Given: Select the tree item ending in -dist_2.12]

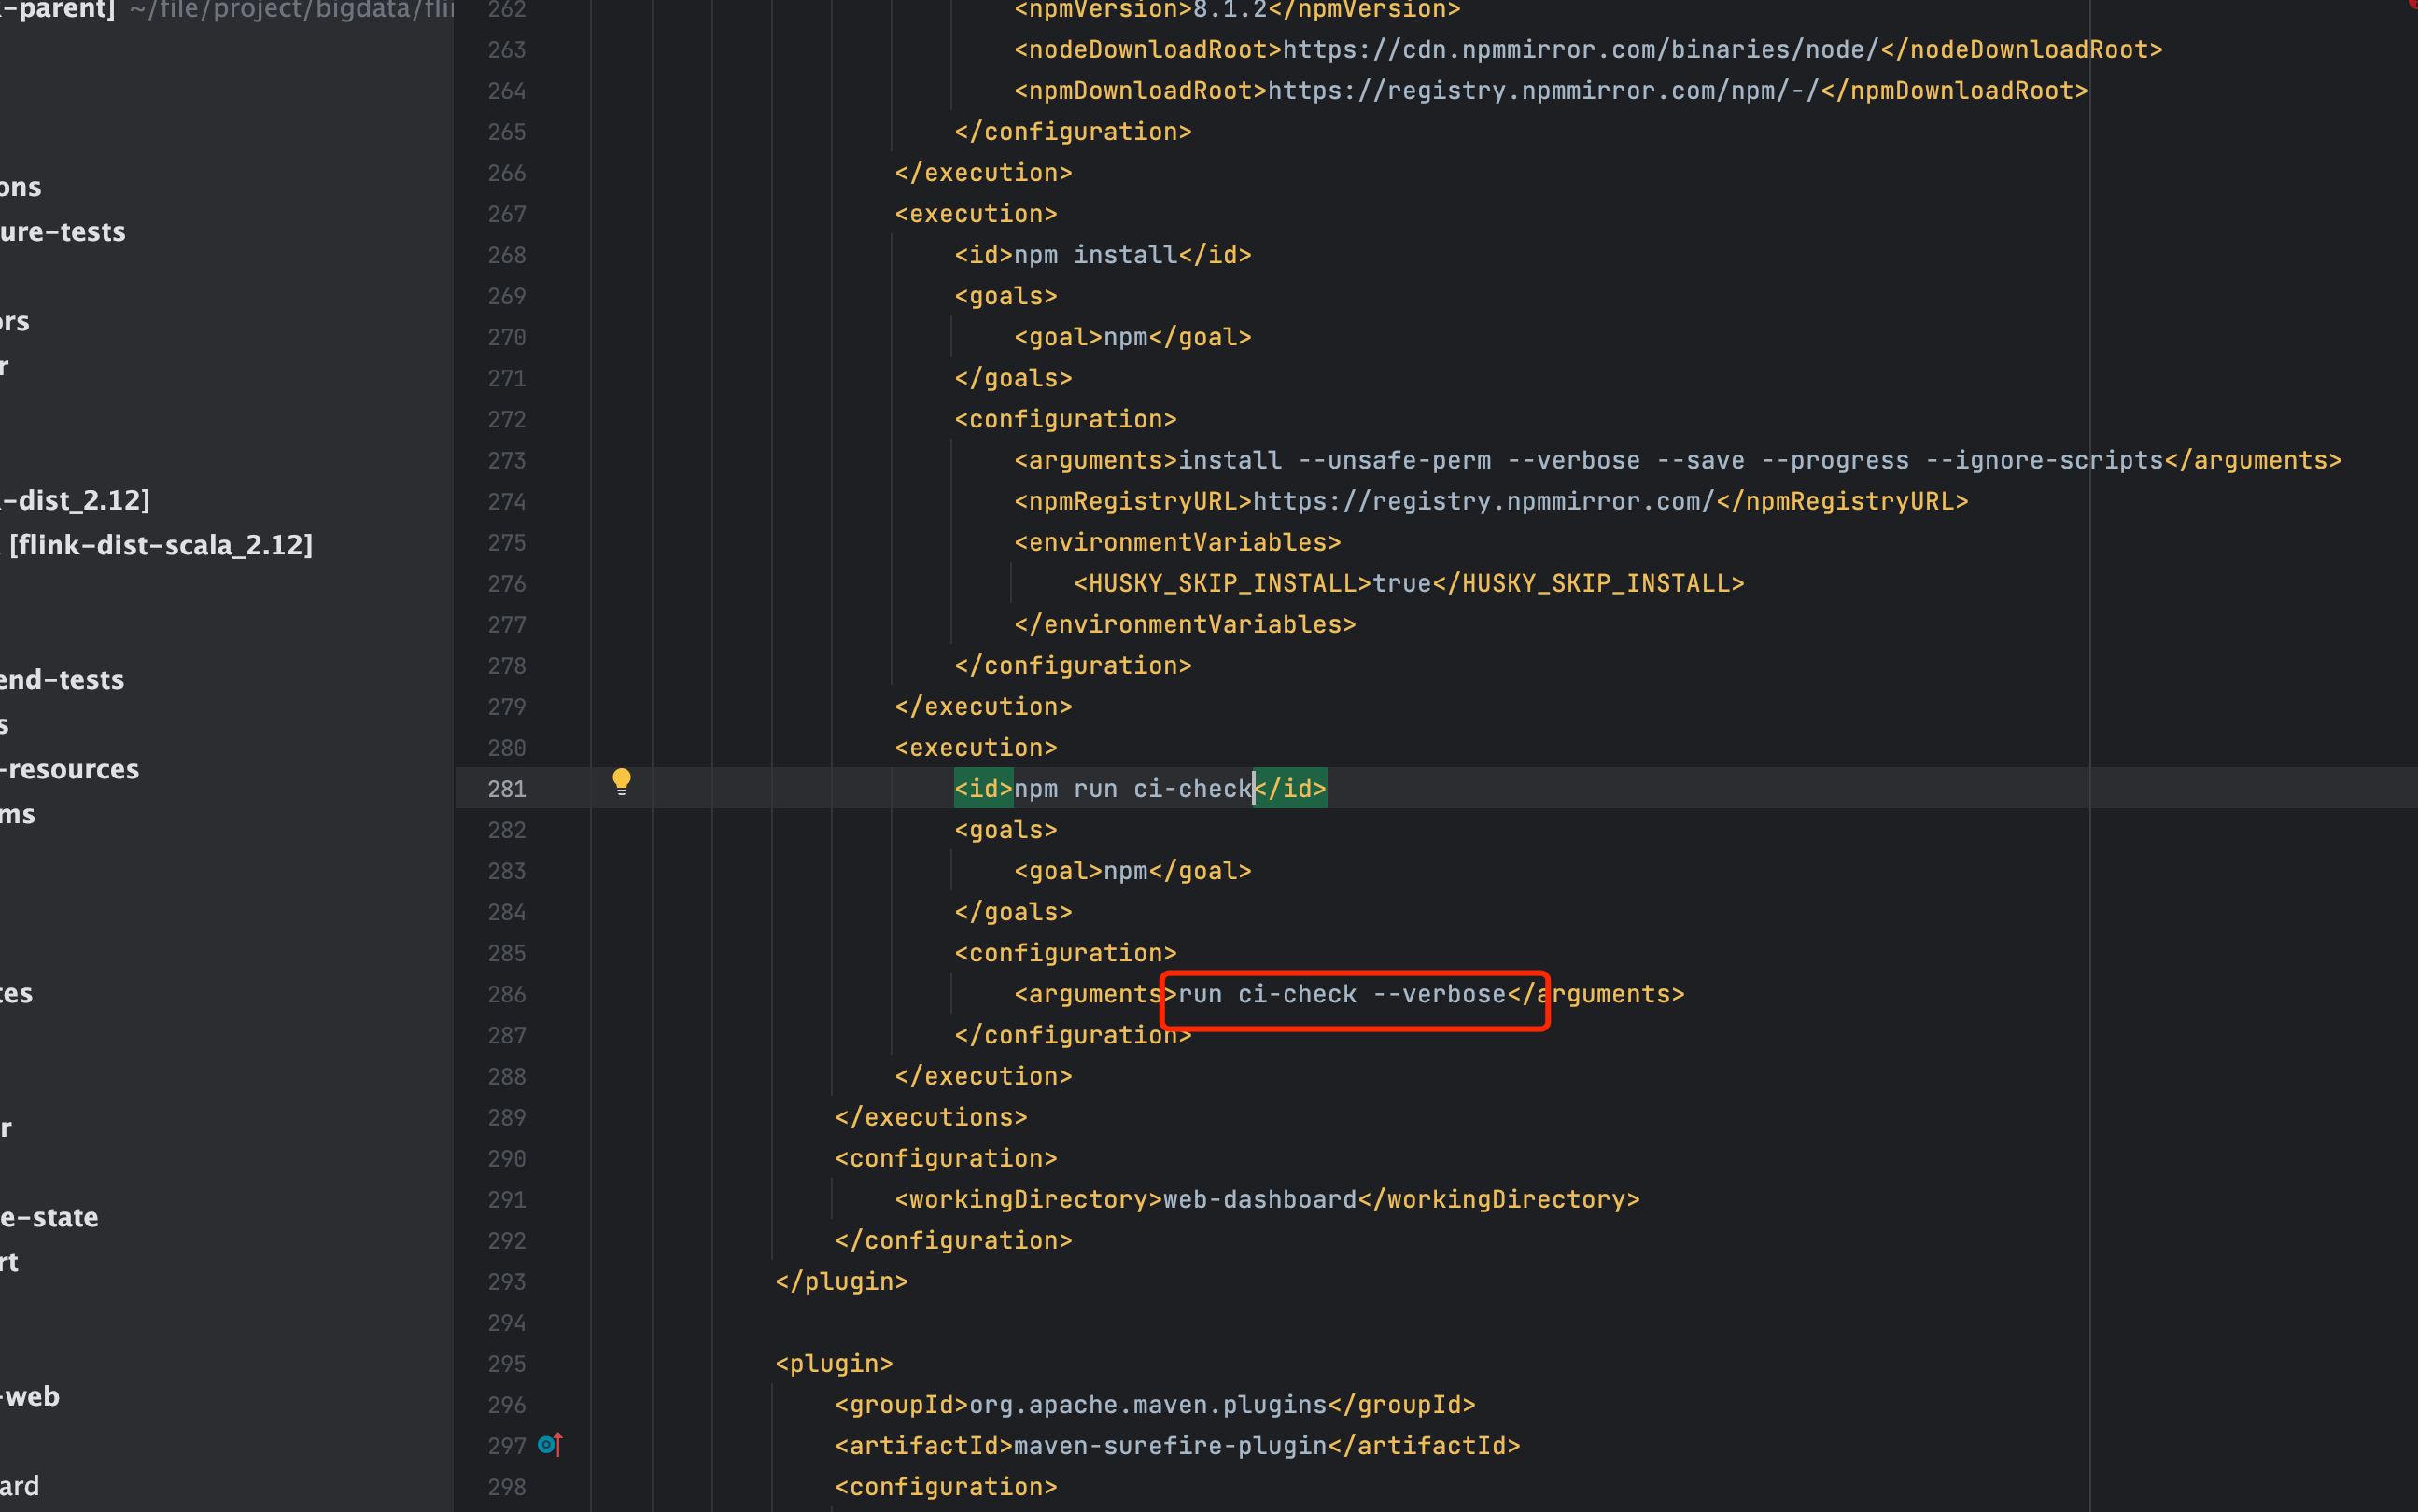Looking at the screenshot, I should pos(75,500).
